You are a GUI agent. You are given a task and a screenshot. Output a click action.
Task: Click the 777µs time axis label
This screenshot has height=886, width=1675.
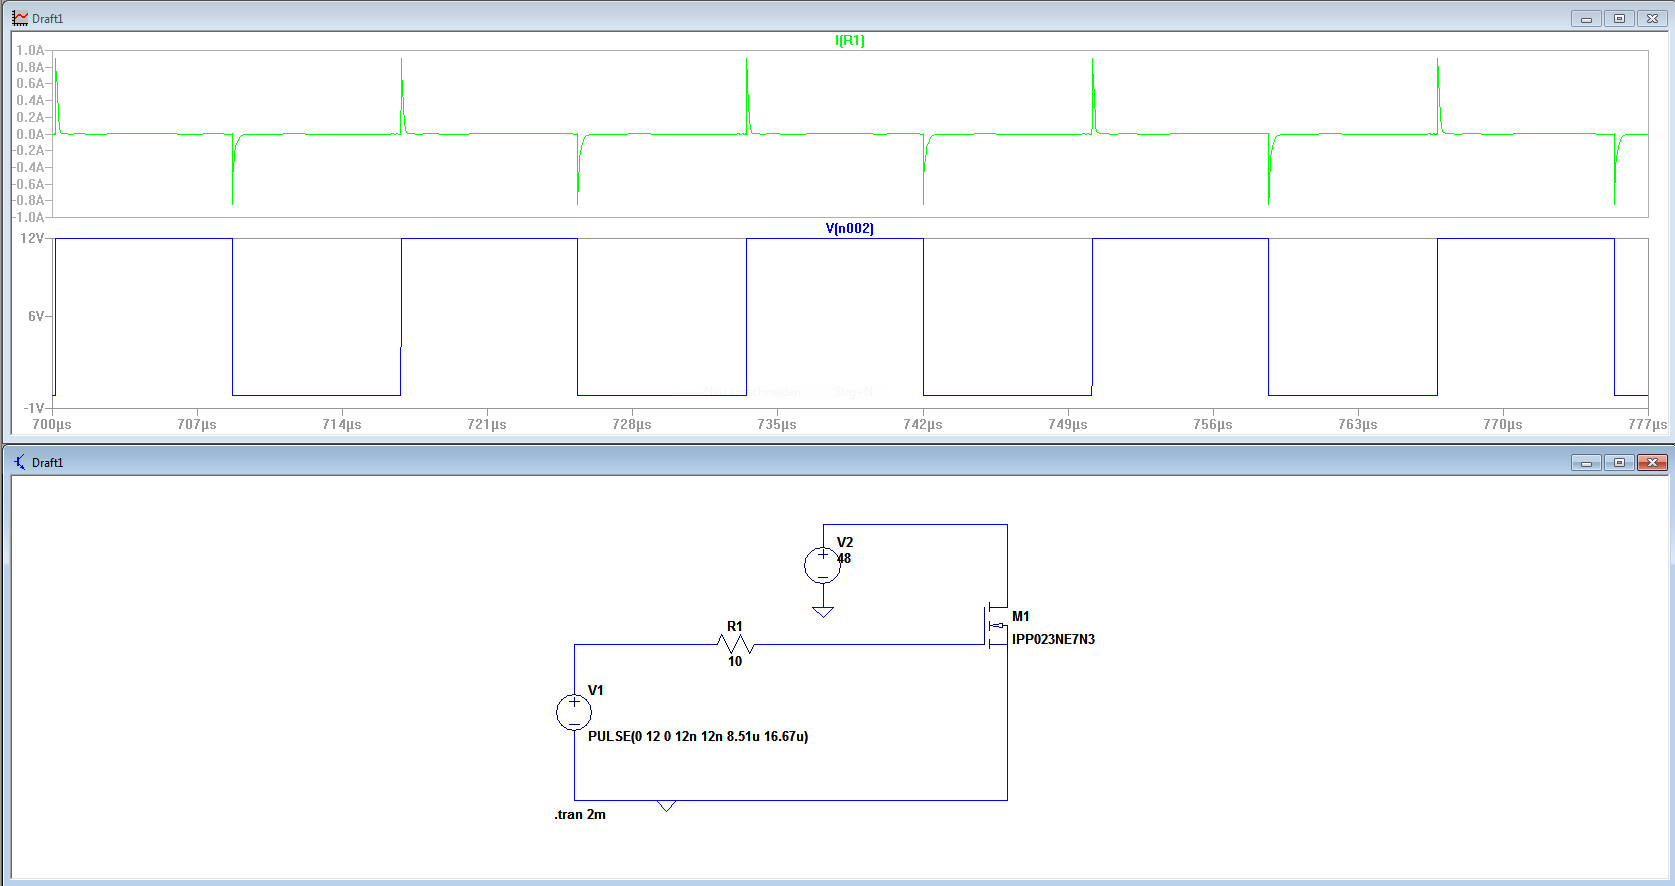tap(1647, 425)
